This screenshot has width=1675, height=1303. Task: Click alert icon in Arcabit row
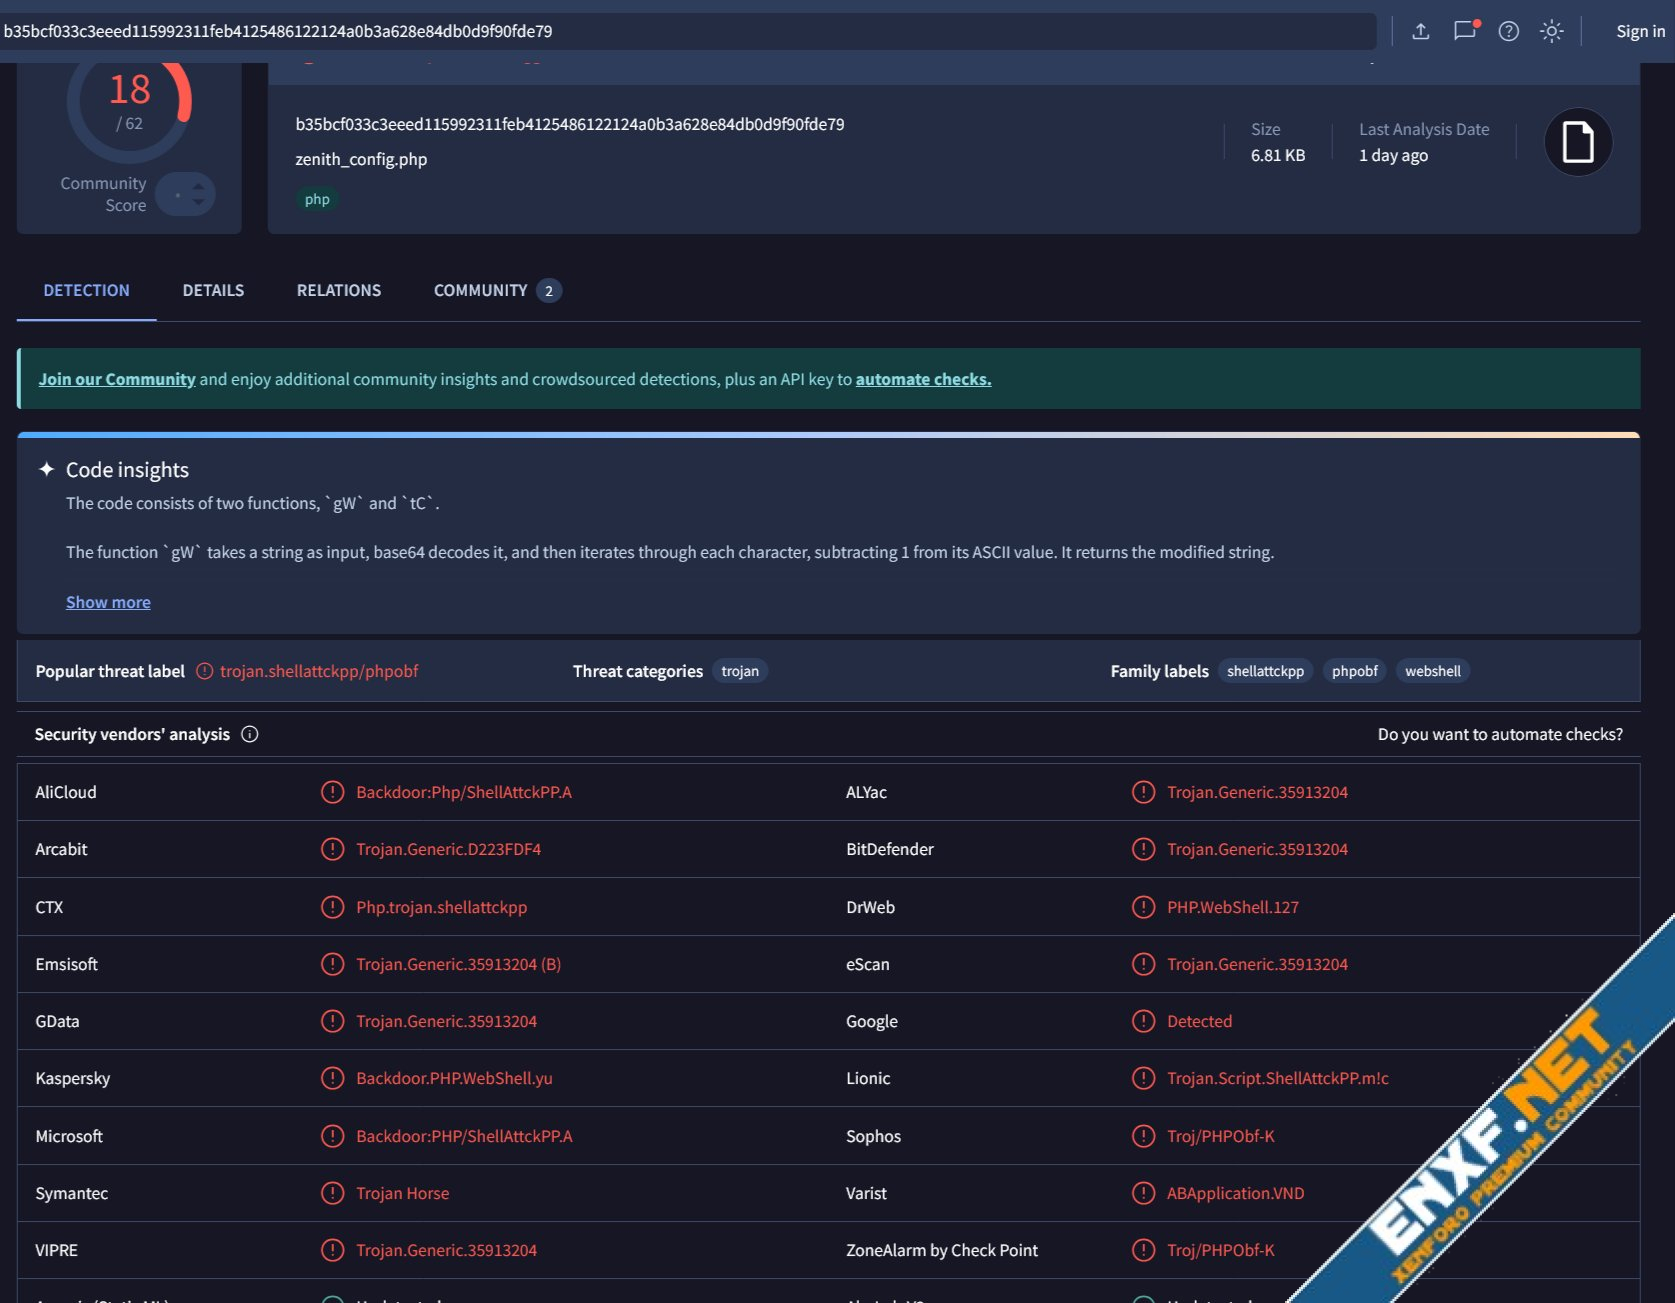click(332, 849)
